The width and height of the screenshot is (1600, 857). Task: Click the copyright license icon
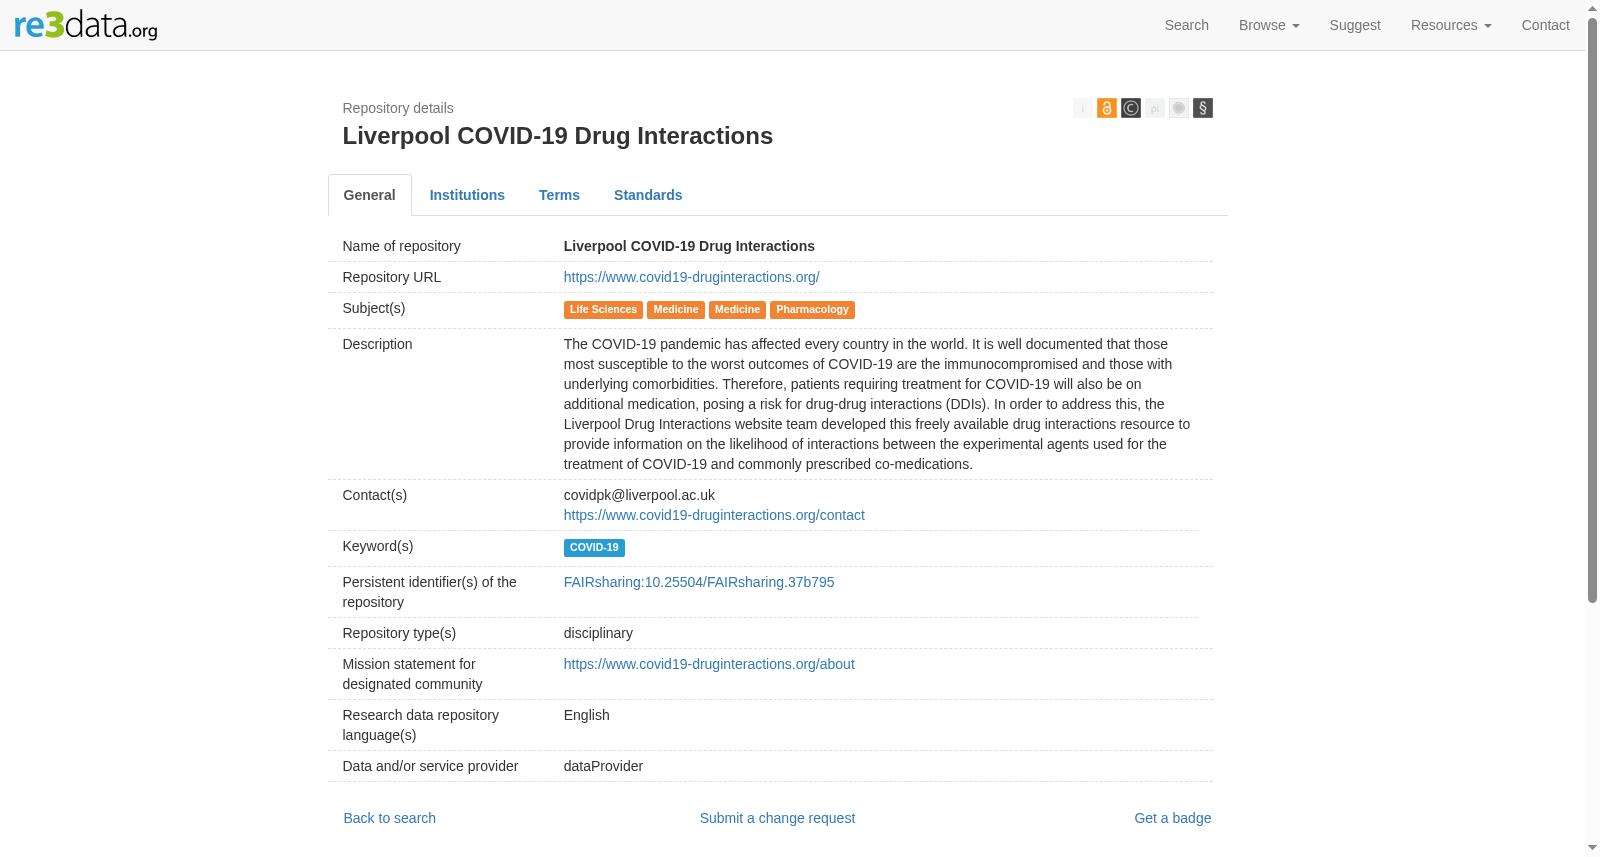coord(1131,108)
